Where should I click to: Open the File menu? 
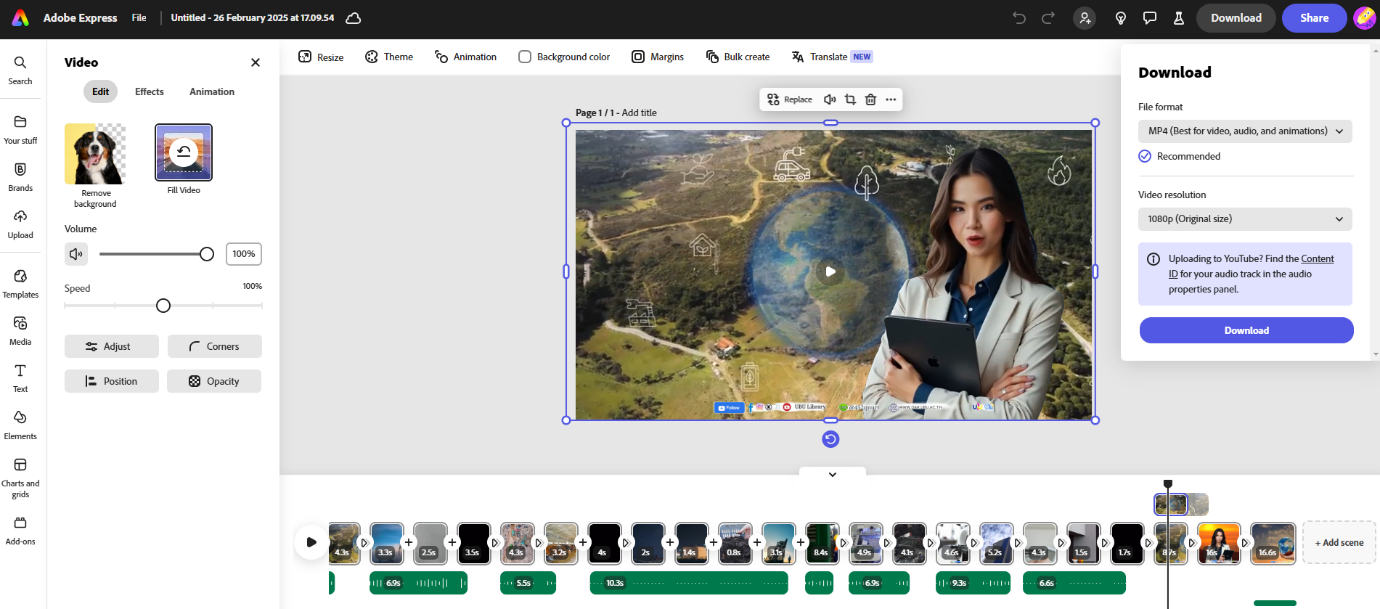[x=139, y=18]
